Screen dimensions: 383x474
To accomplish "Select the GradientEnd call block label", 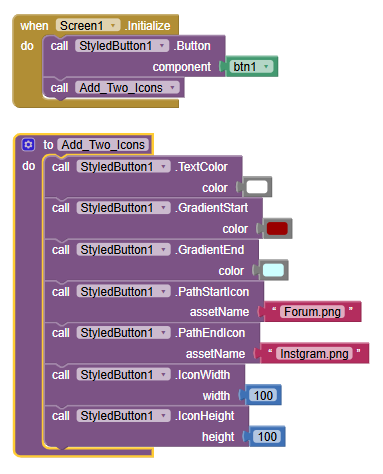I will pos(211,250).
